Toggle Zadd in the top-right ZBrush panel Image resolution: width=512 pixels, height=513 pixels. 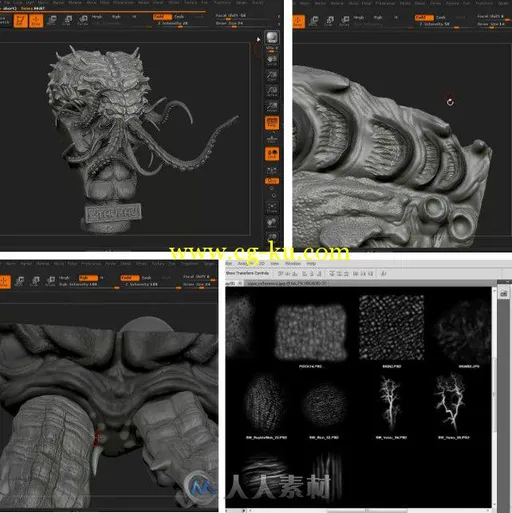(x=424, y=17)
